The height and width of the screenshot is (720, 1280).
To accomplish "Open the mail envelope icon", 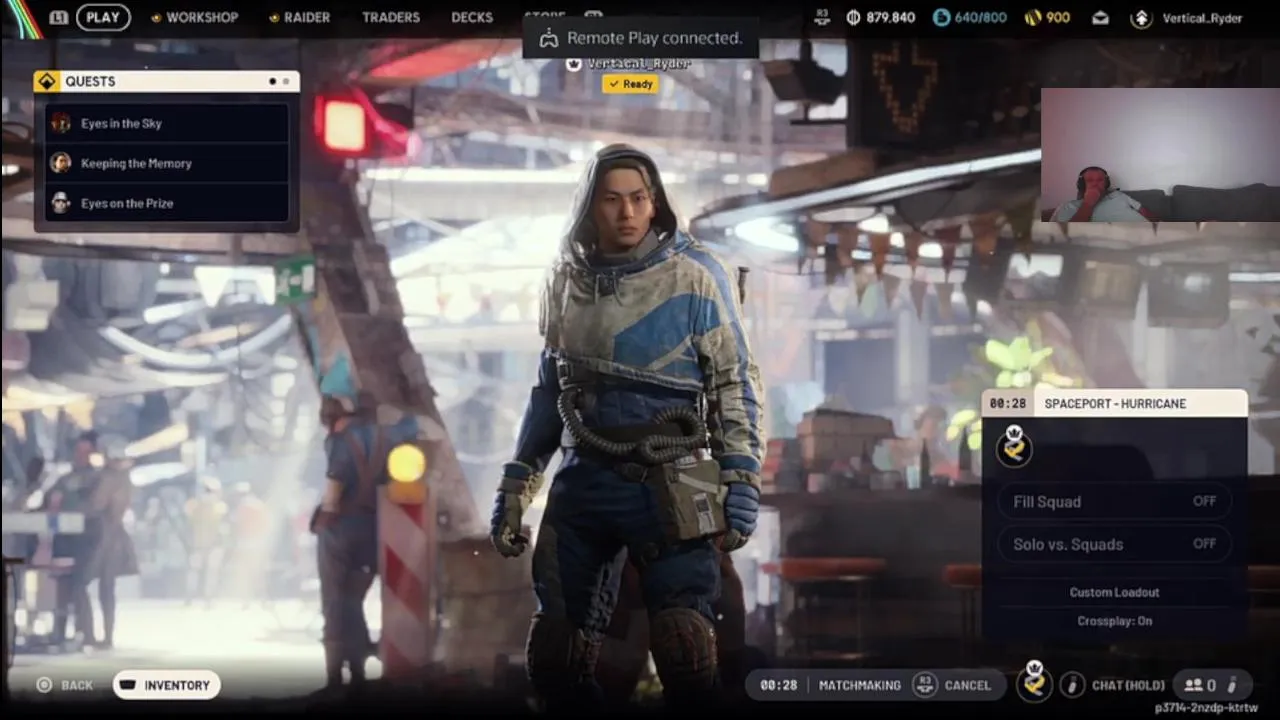I will [1100, 17].
